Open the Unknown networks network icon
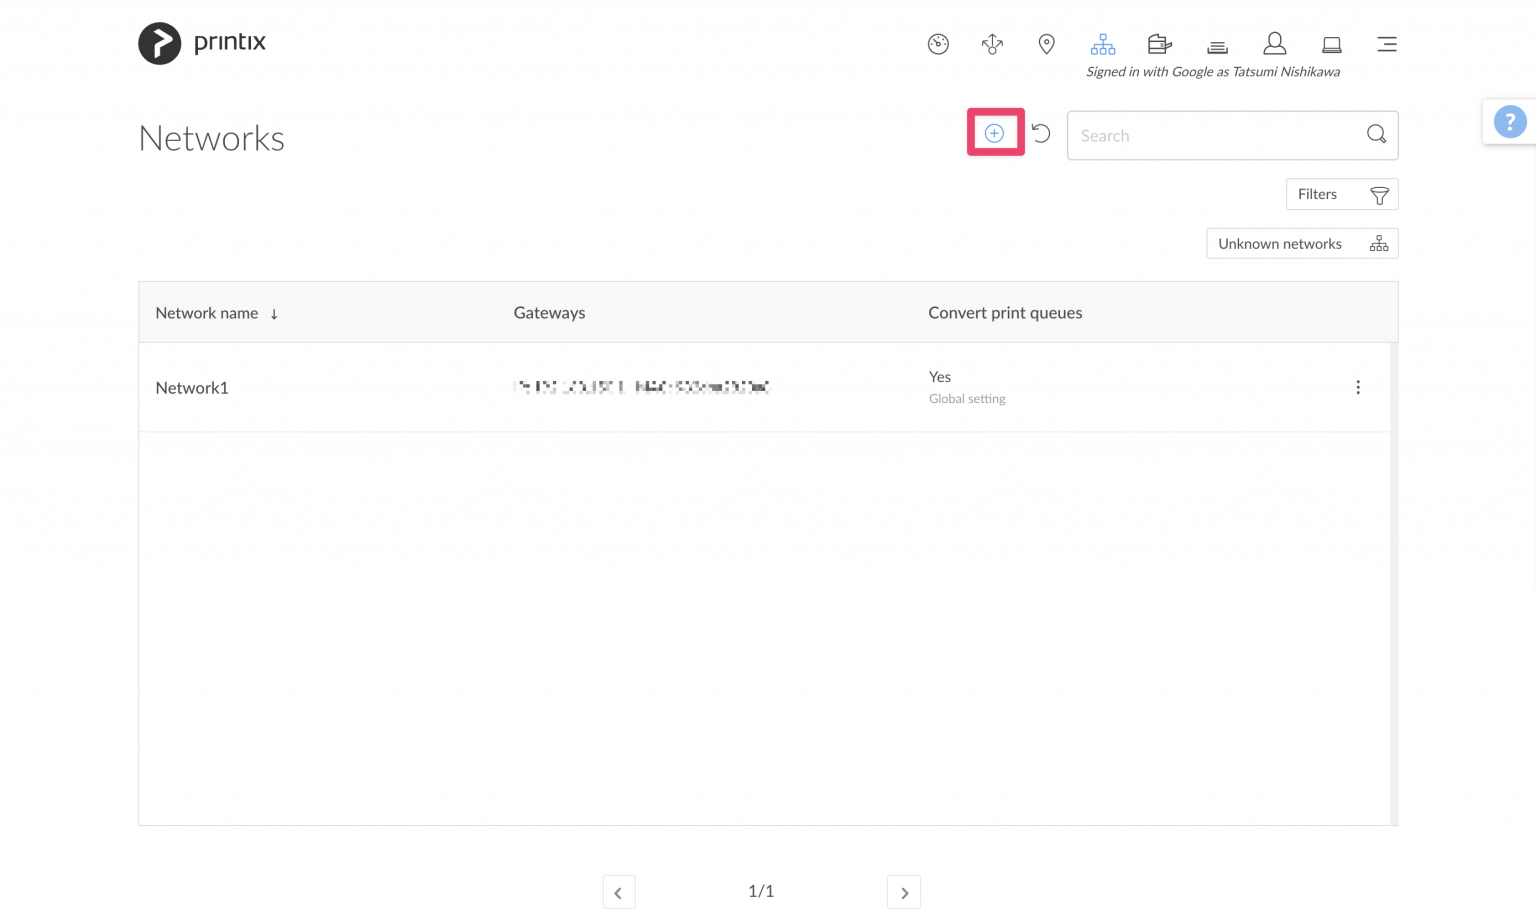Viewport: 1536px width, 909px height. (x=1379, y=242)
